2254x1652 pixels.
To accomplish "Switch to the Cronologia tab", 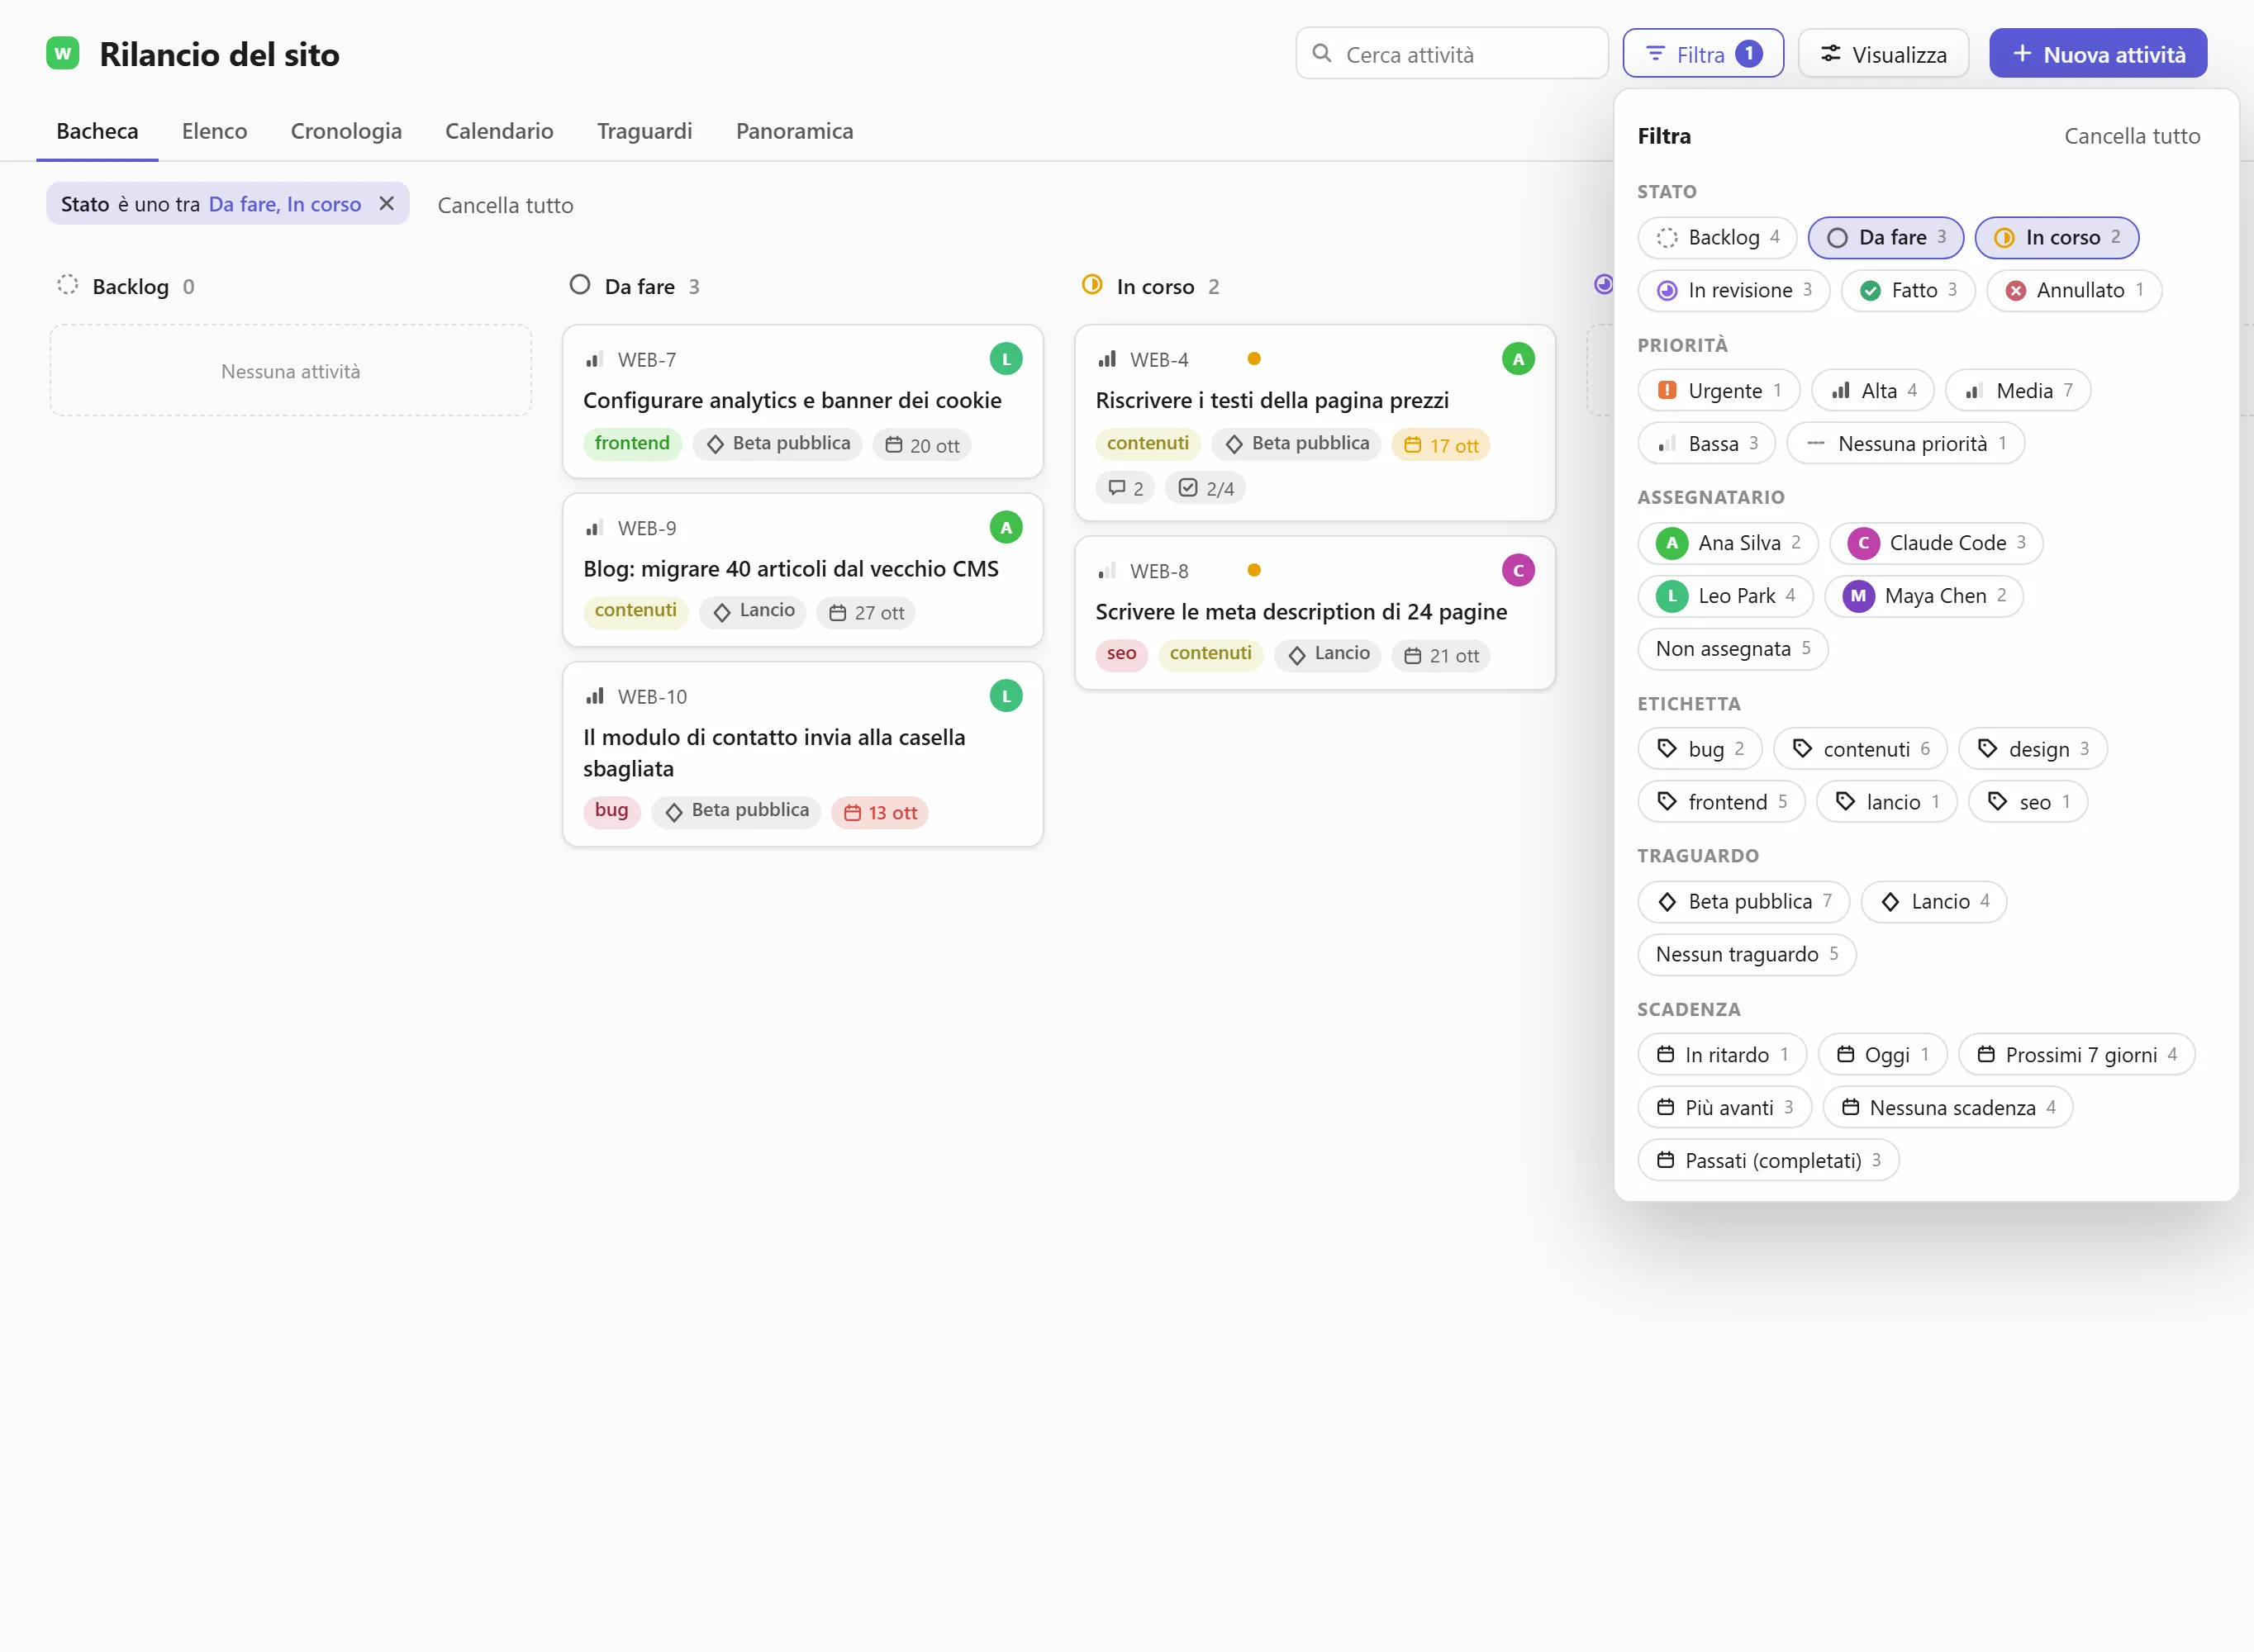I will (346, 131).
